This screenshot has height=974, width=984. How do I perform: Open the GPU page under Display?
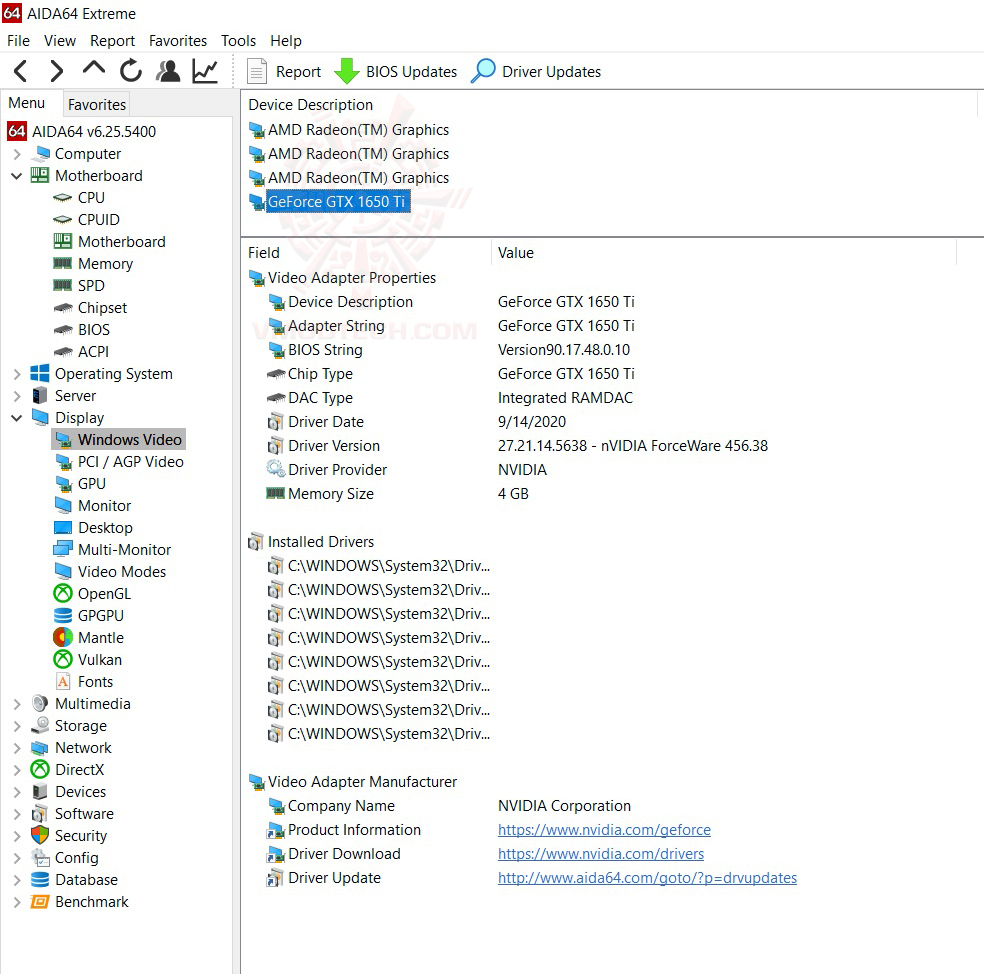tap(92, 484)
